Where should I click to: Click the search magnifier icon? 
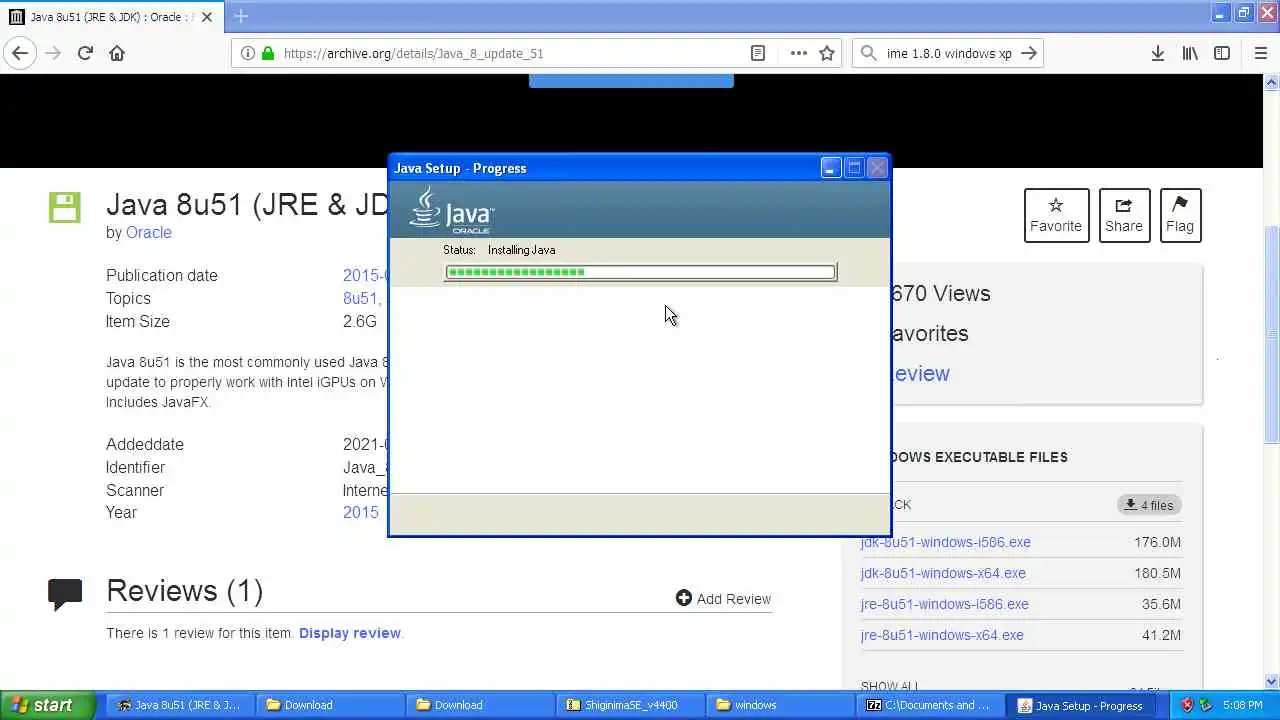(x=868, y=53)
